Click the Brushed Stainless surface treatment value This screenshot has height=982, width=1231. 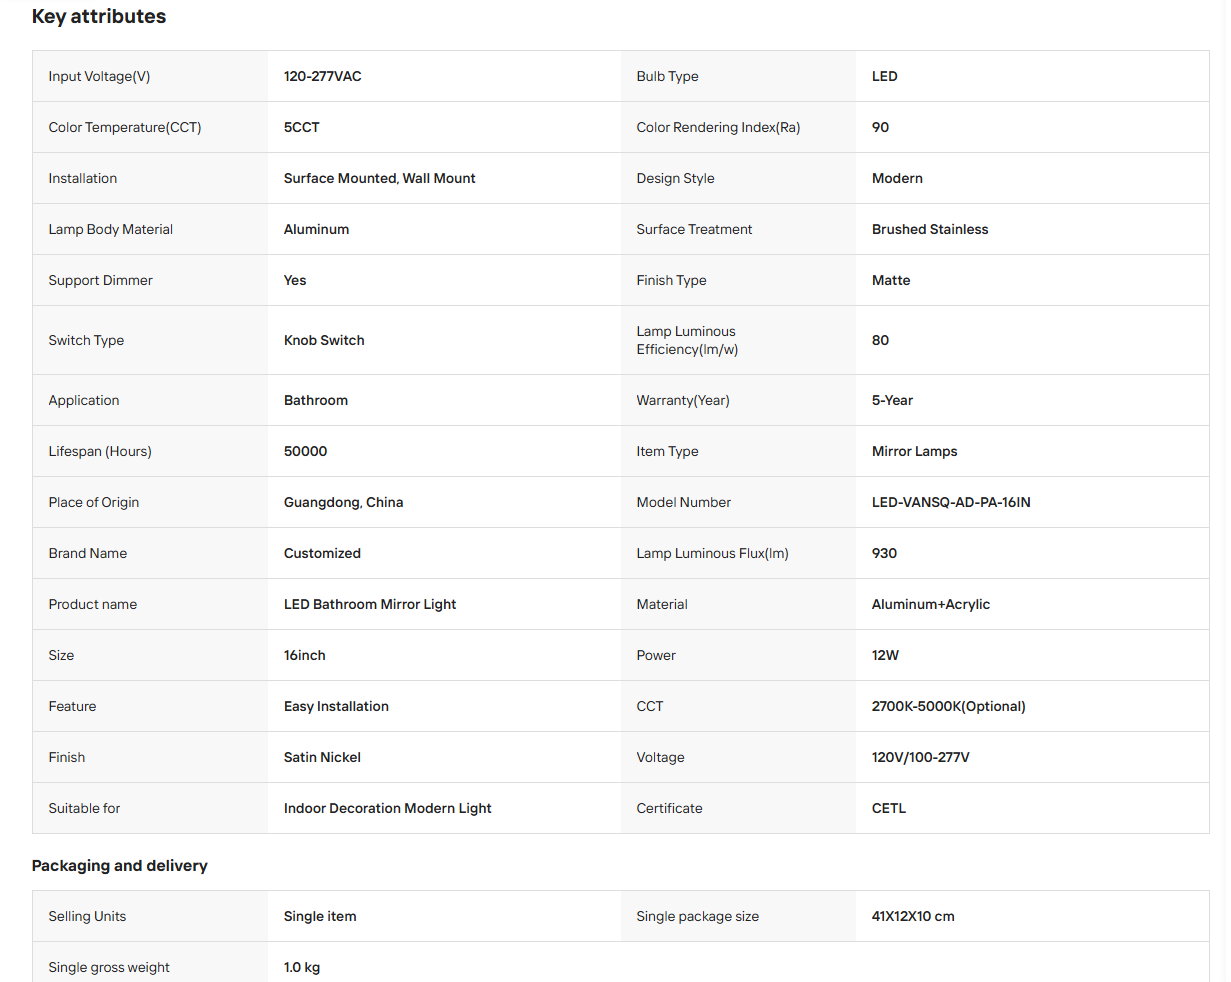click(x=930, y=229)
